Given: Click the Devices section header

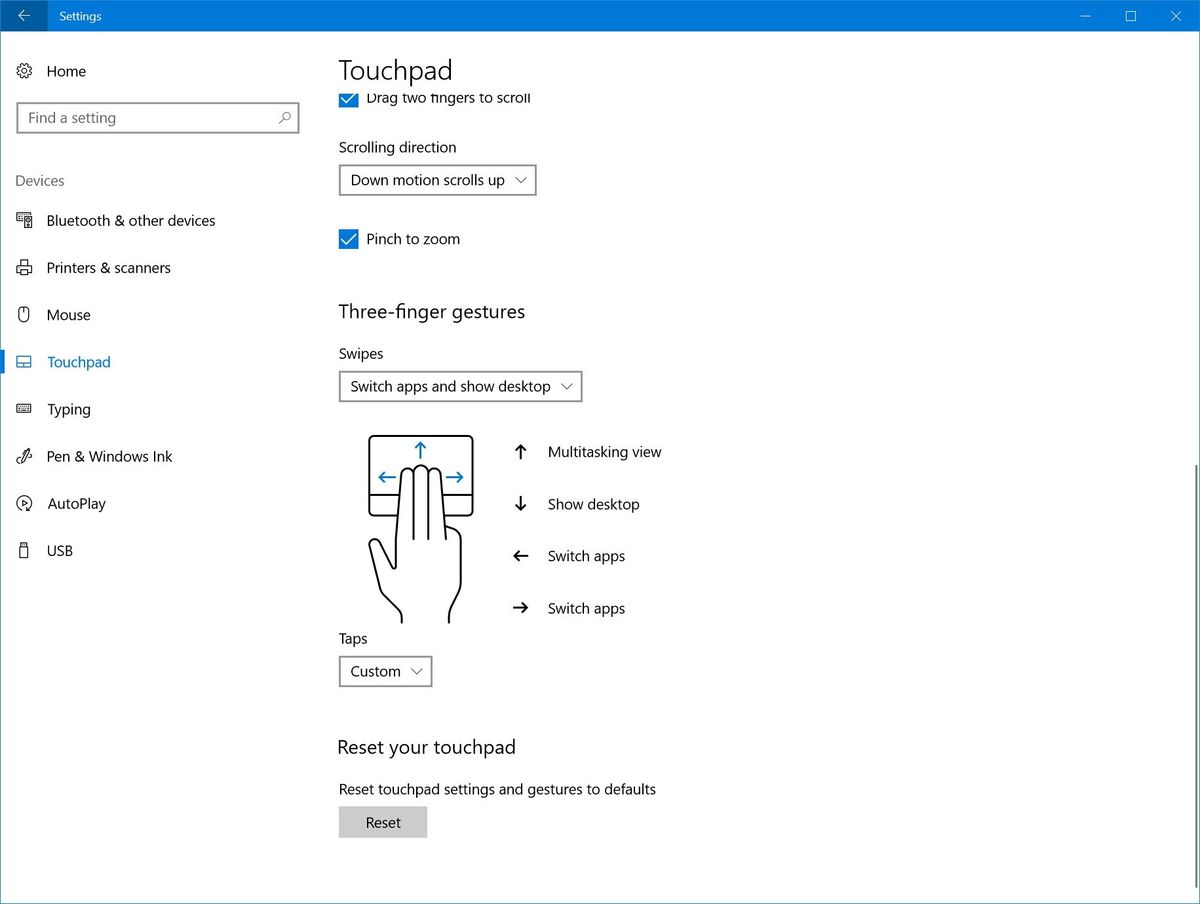Looking at the screenshot, I should pos(40,181).
